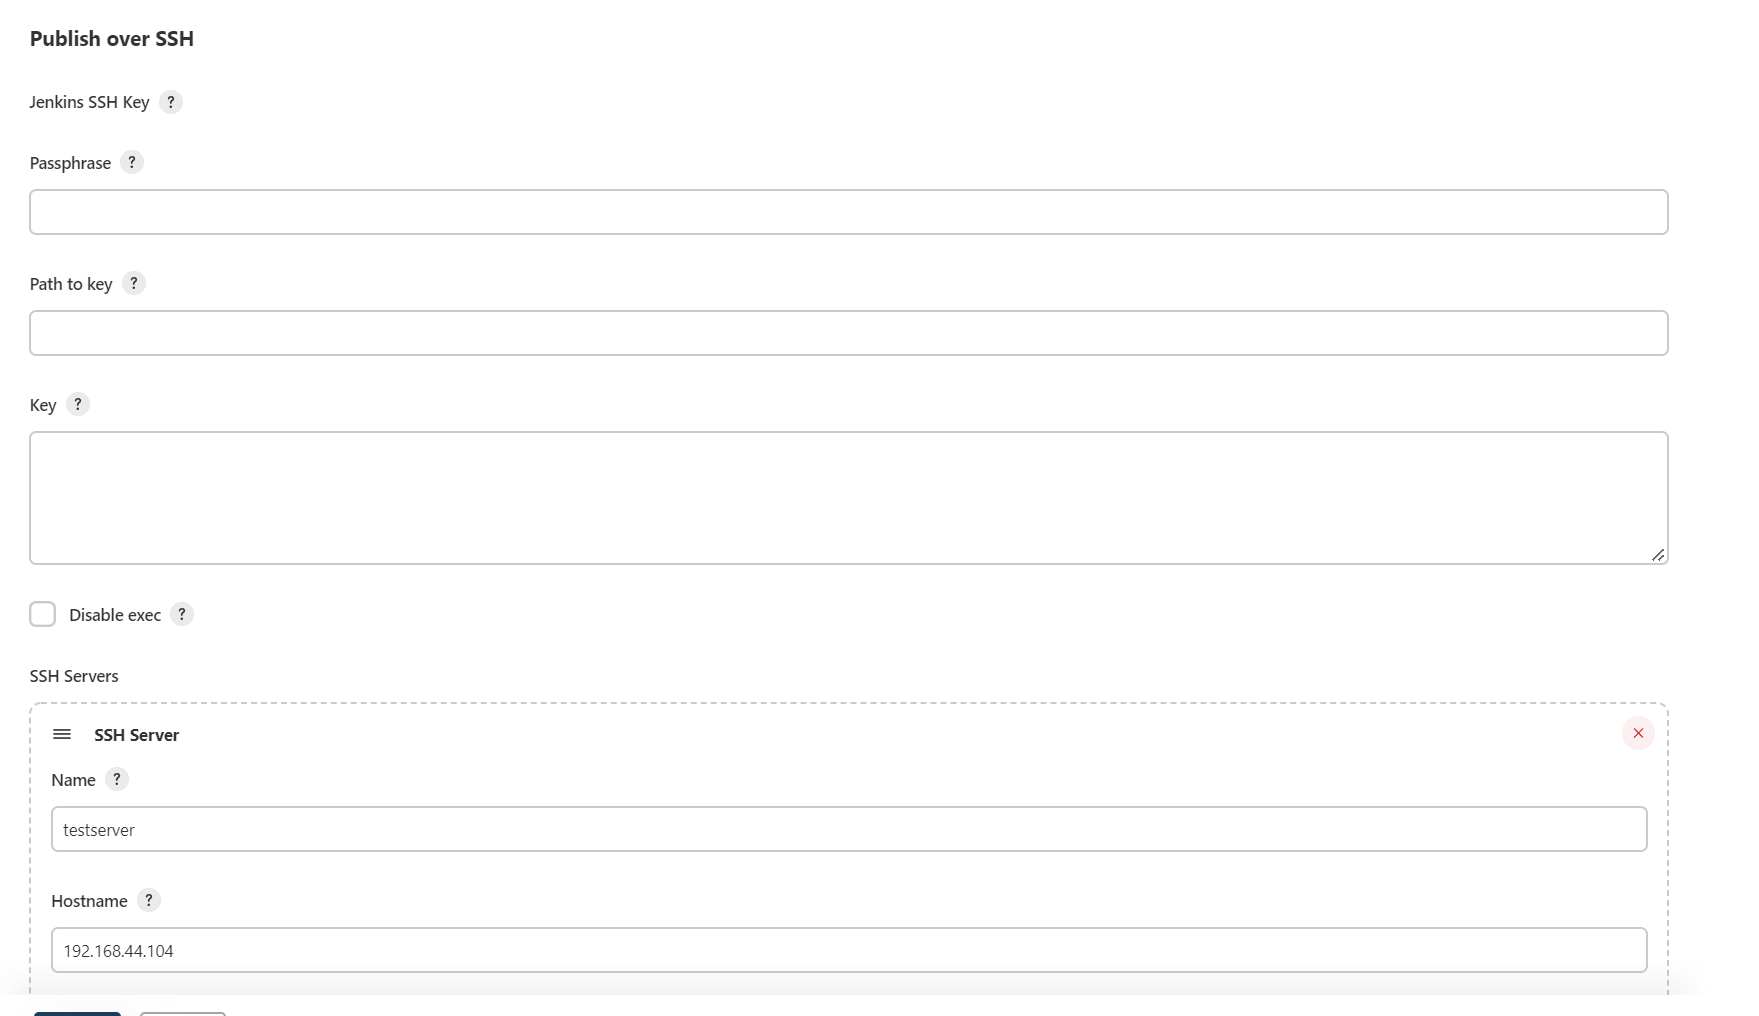Image resolution: width=1759 pixels, height=1016 pixels.
Task: Show help for Disable exec option
Action: tap(182, 614)
